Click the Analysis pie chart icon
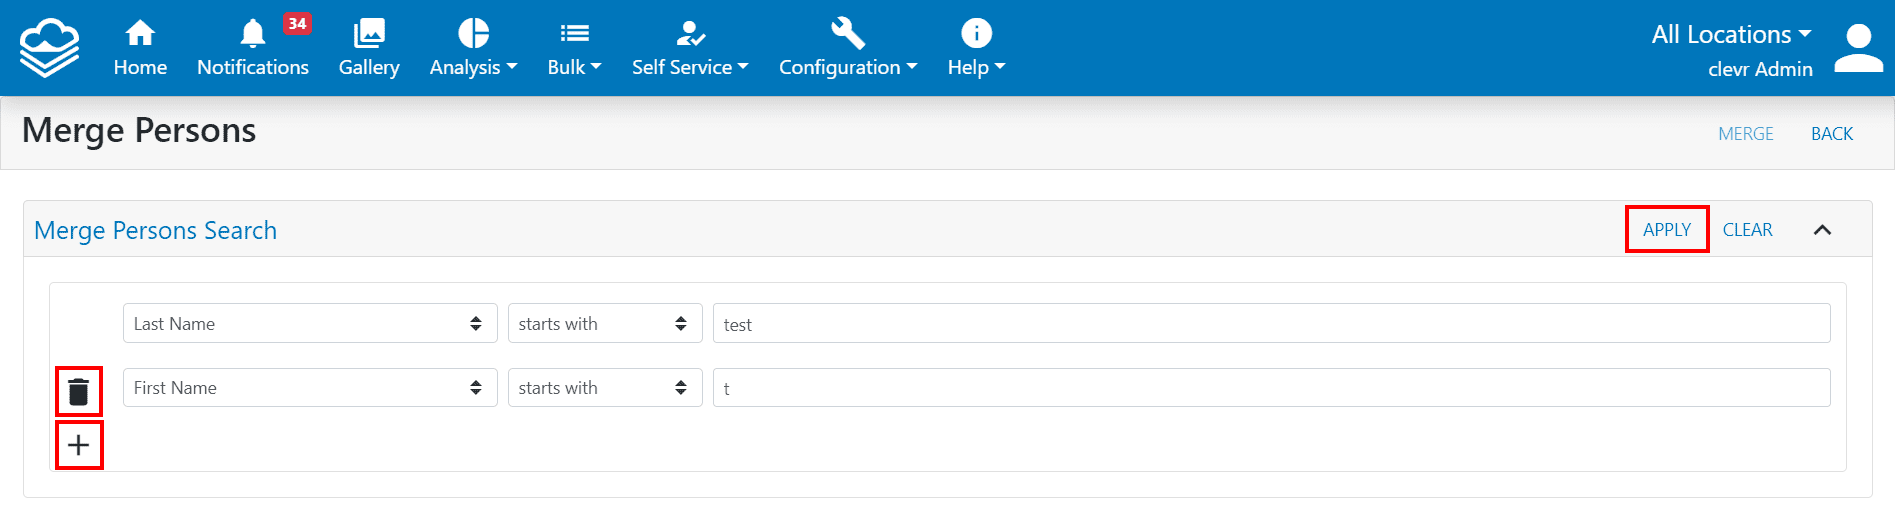This screenshot has width=1895, height=521. pyautogui.click(x=473, y=33)
